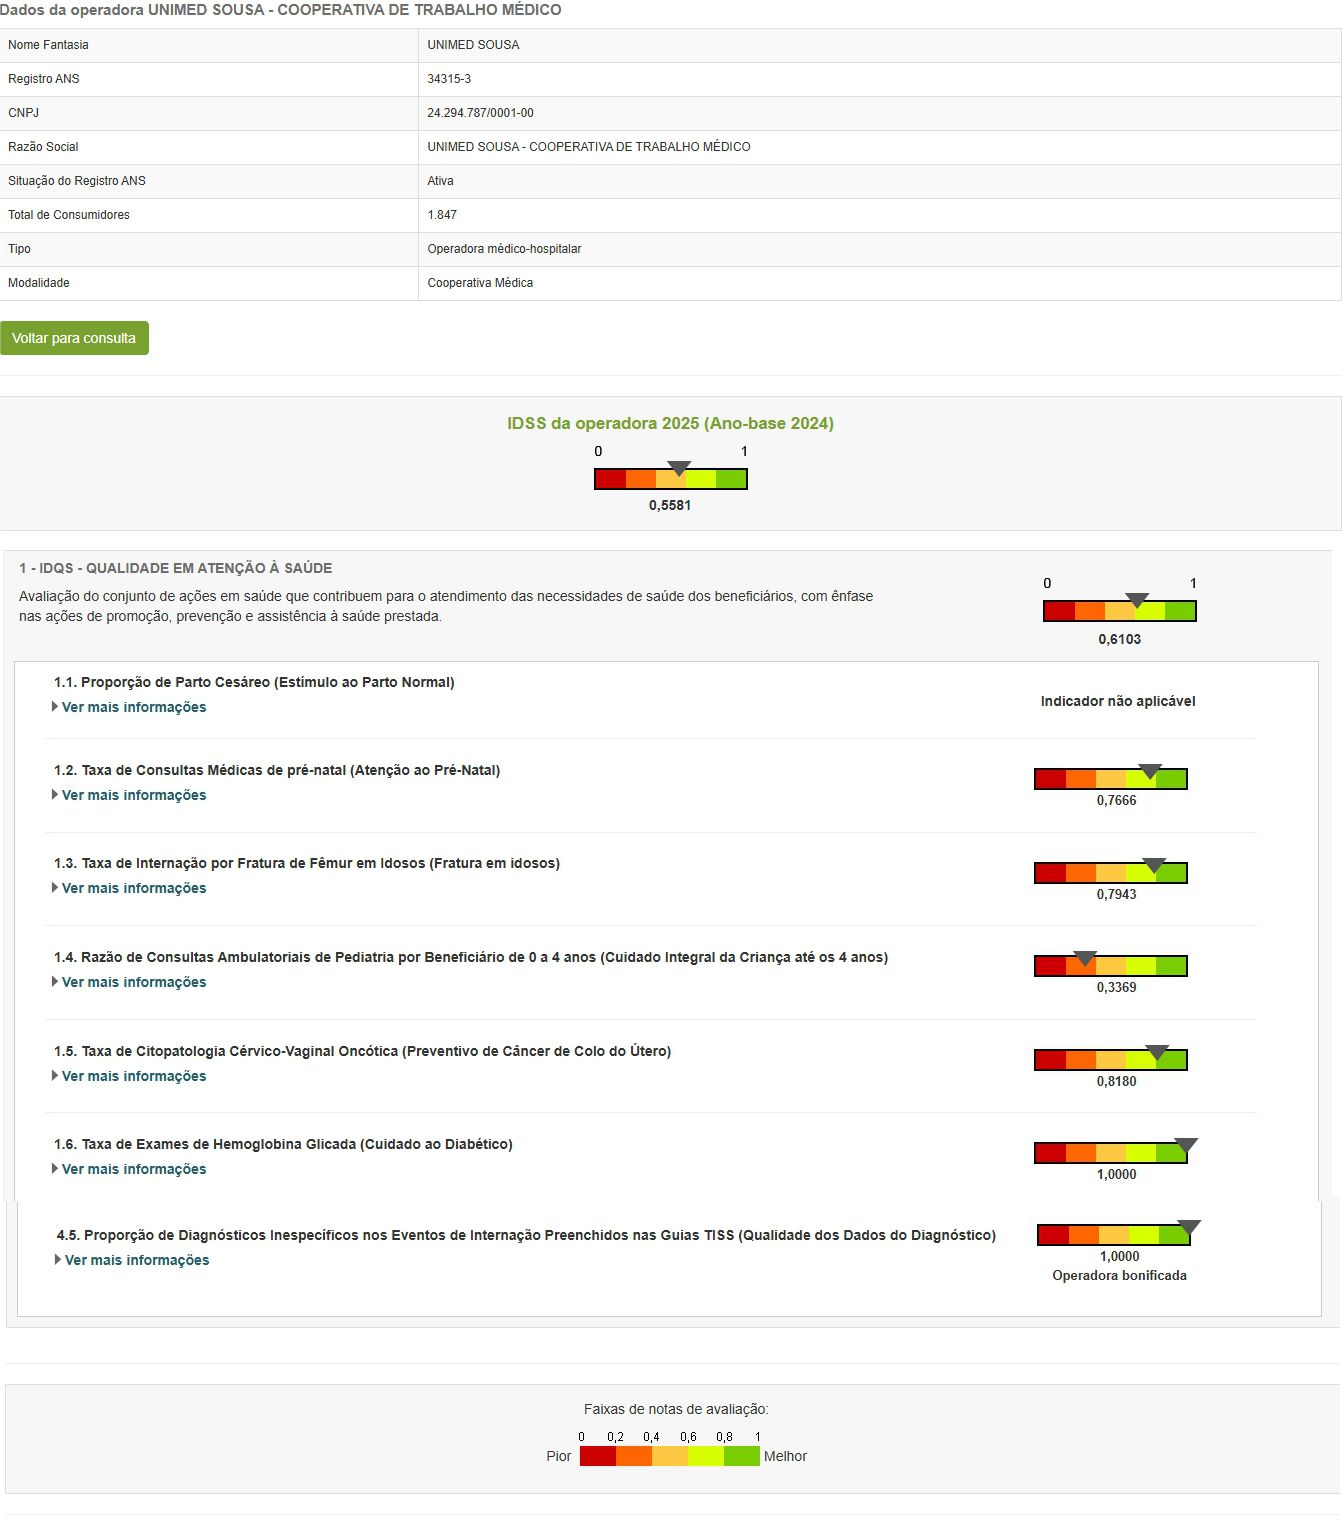Click the pré-natal score gauge showing 0,7666
The width and height of the screenshot is (1342, 1537).
click(1110, 779)
